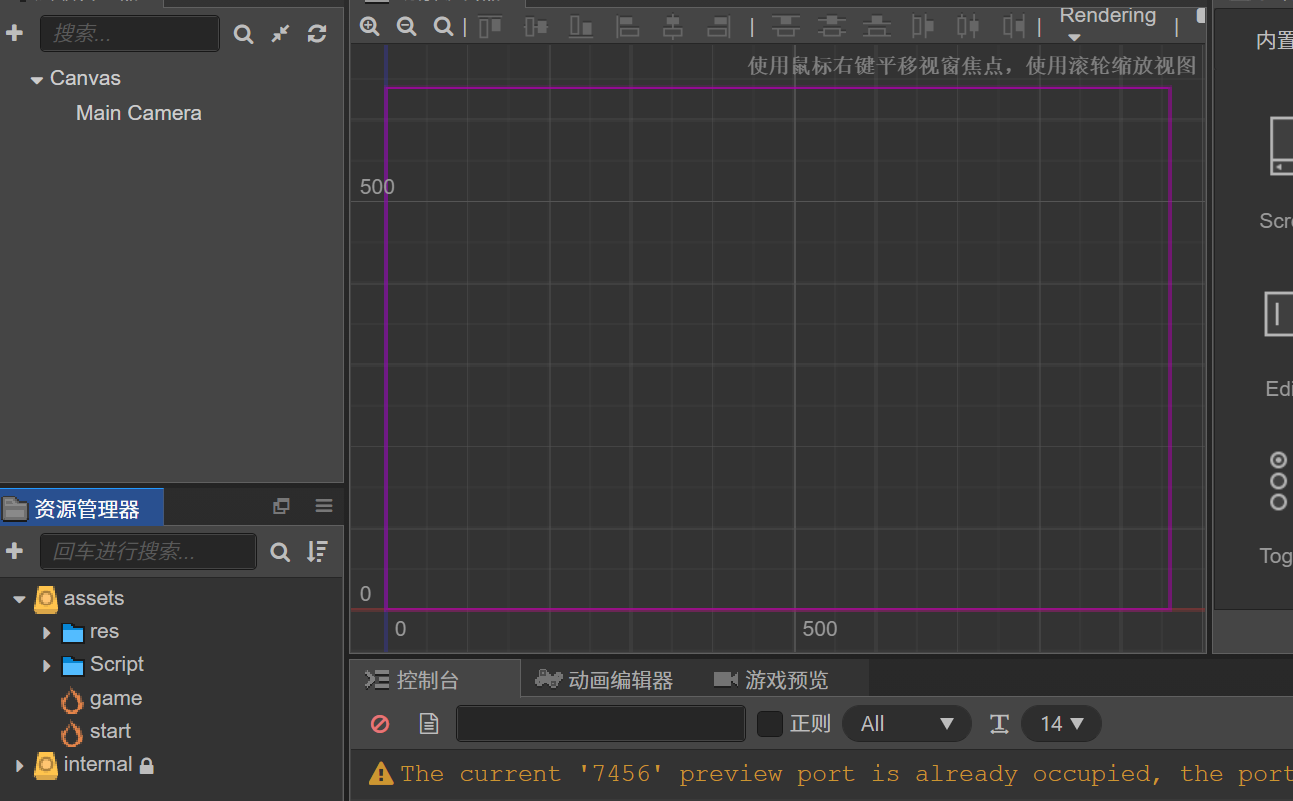Image resolution: width=1293 pixels, height=801 pixels.
Task: Align nodes to vertical center
Action: pos(536,27)
